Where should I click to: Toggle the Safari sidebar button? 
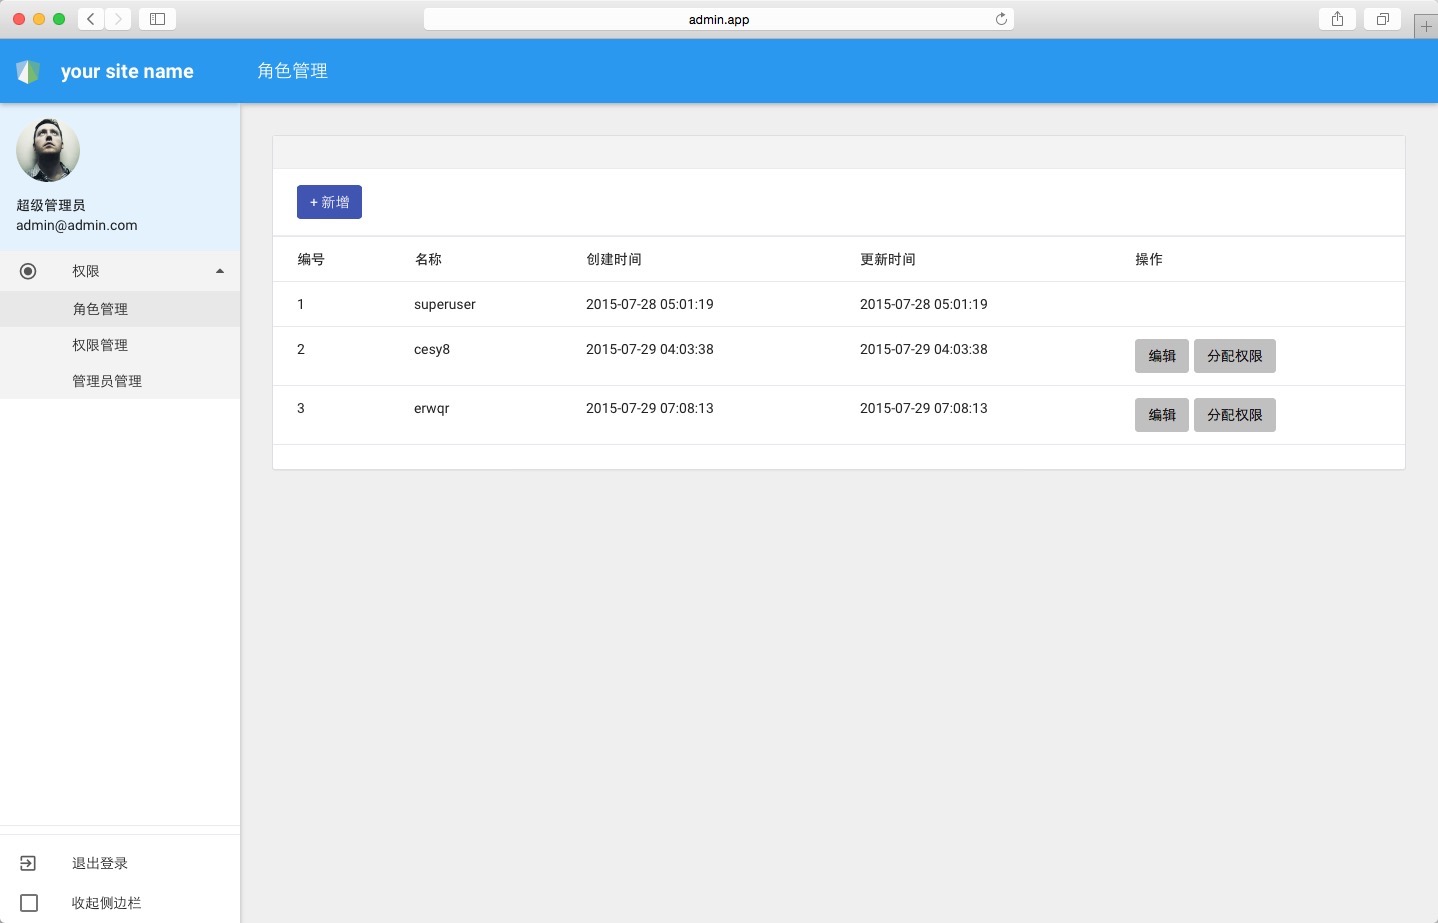157,19
